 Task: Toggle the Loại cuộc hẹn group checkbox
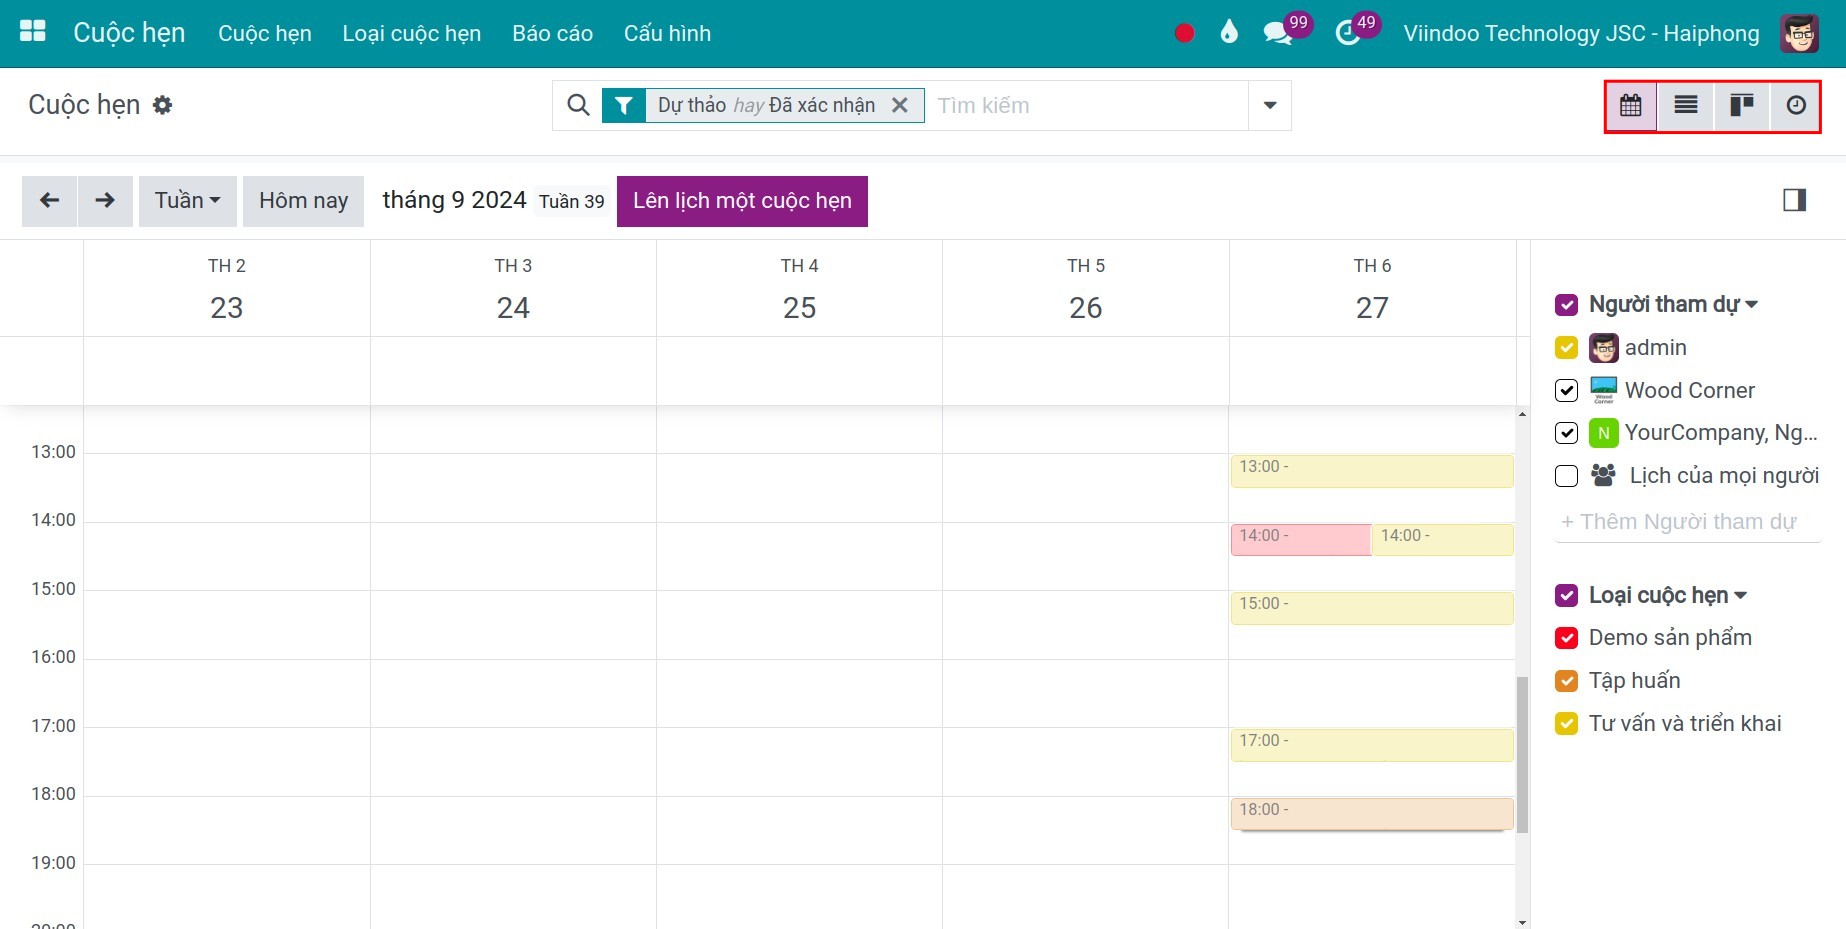point(1567,596)
